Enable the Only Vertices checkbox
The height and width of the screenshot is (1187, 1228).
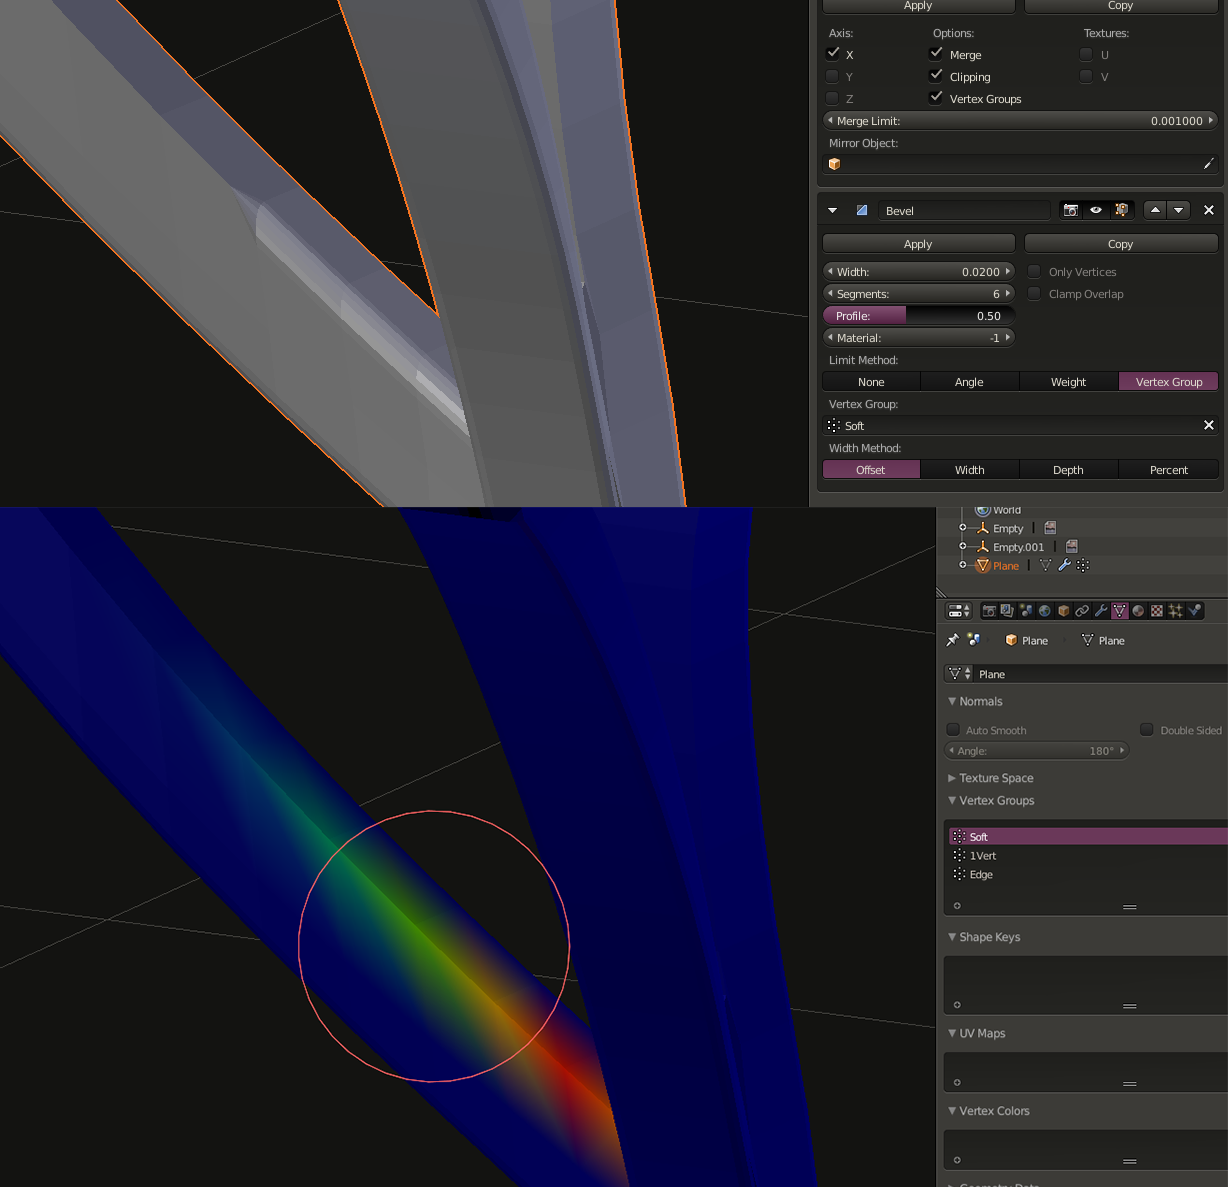[x=1035, y=272]
